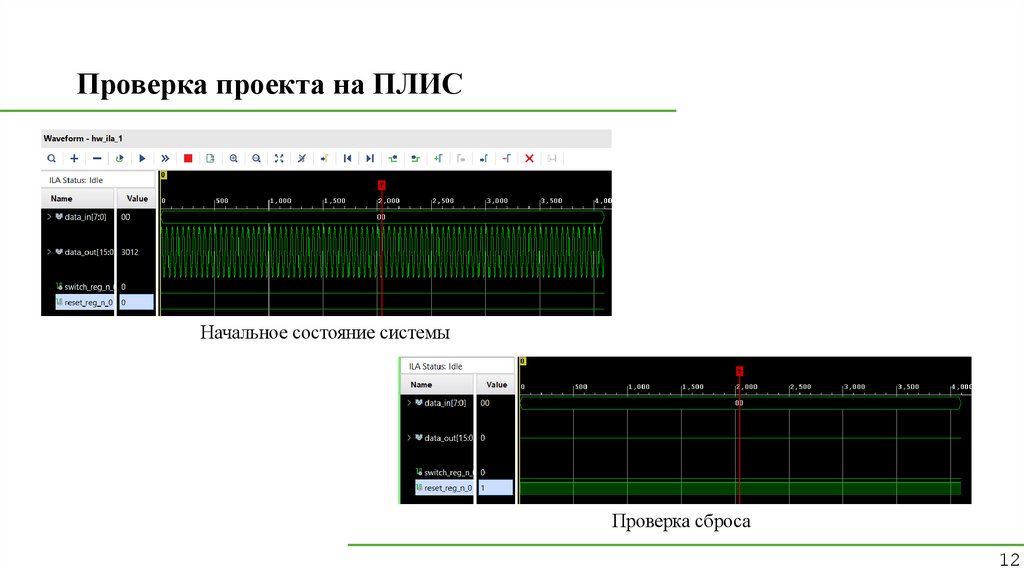The height and width of the screenshot is (574, 1024).
Task: Click the Value column header in upper waveform
Action: pos(136,199)
